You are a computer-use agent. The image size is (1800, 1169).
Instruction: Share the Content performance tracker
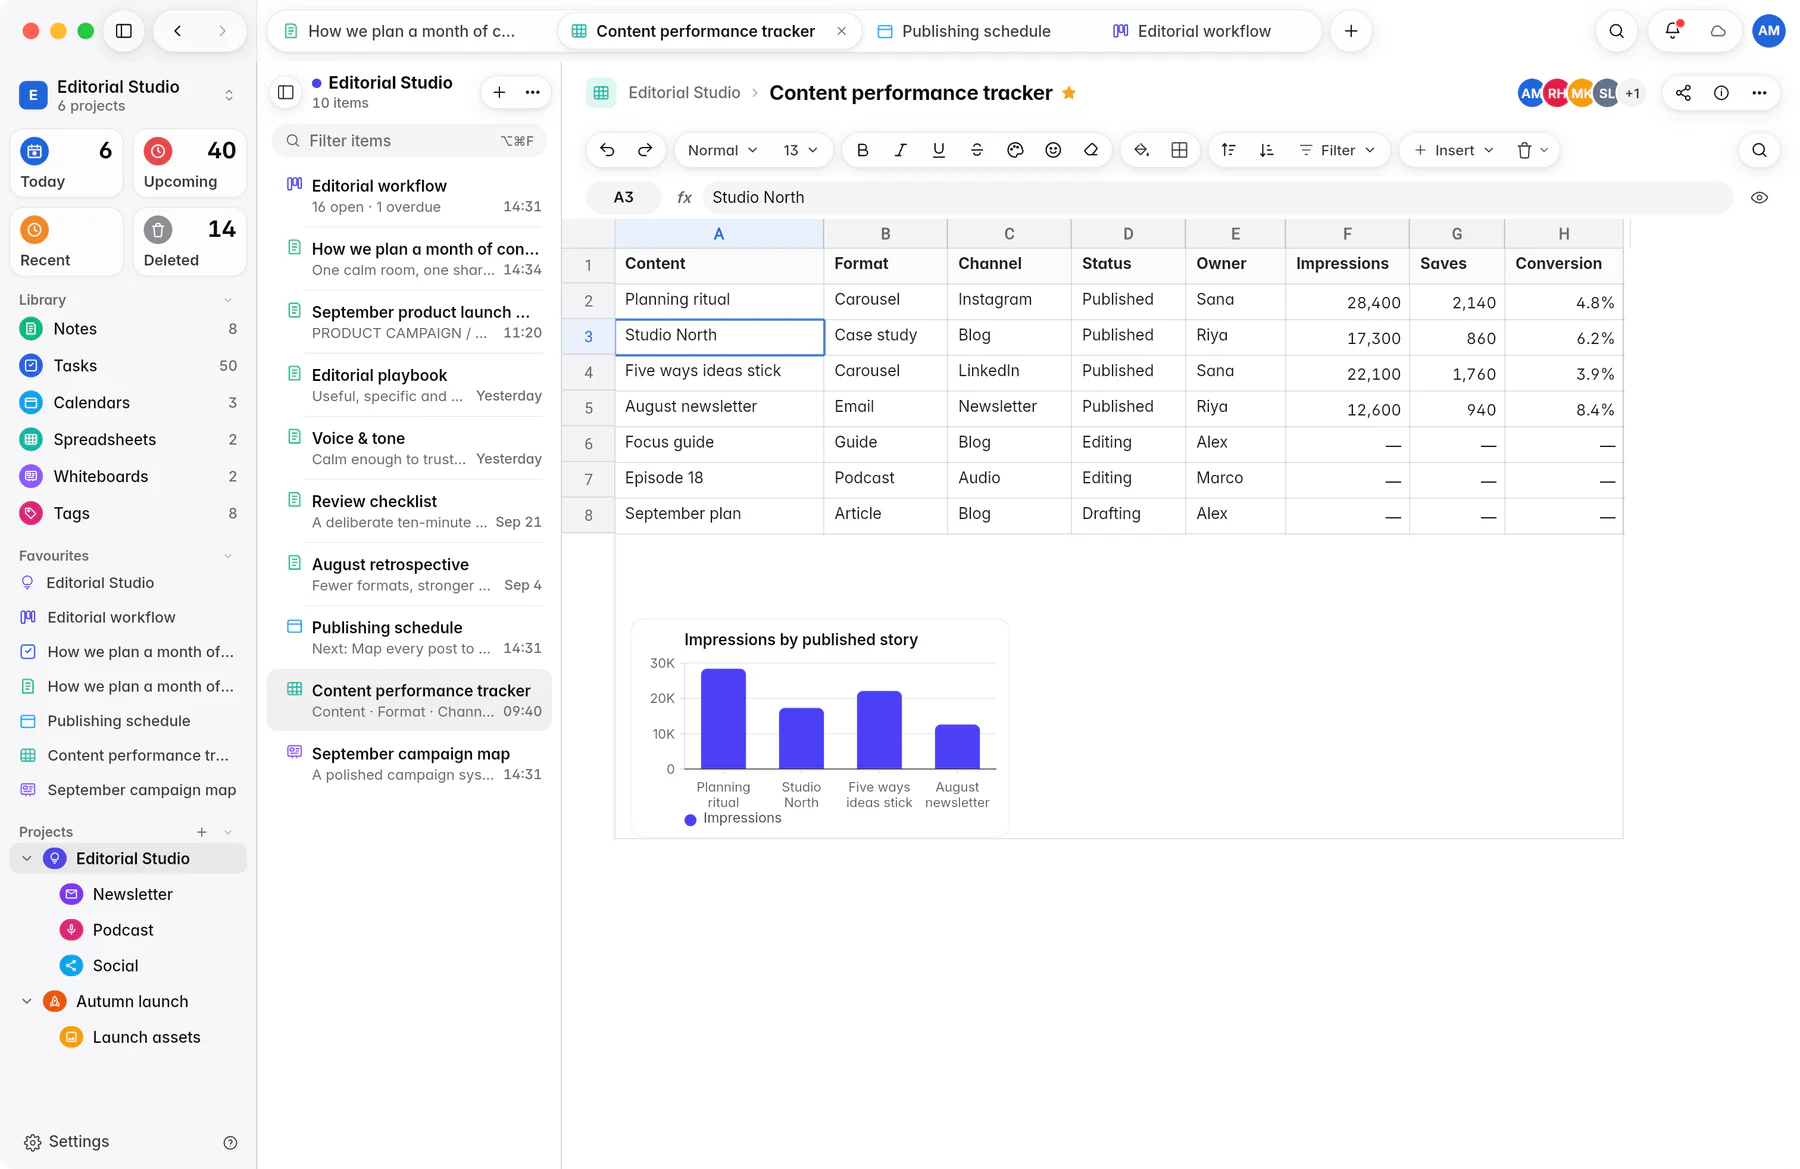click(x=1683, y=93)
